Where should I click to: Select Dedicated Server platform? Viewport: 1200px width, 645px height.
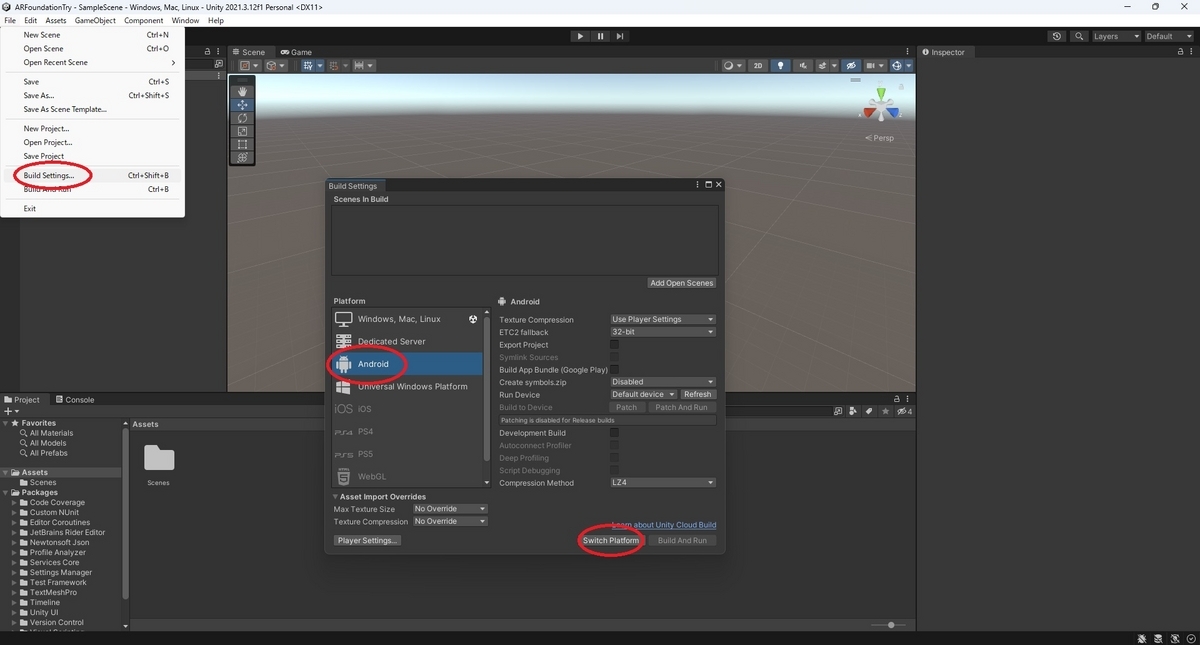click(x=407, y=341)
